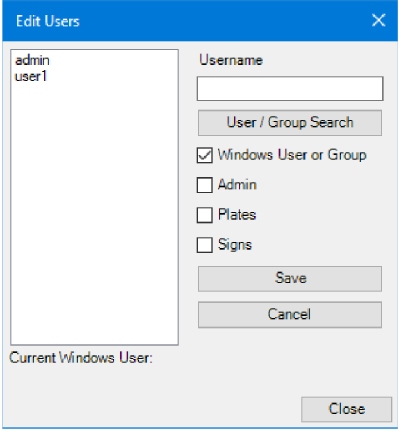Focus the Username text field
This screenshot has height=434, width=400.
click(290, 89)
